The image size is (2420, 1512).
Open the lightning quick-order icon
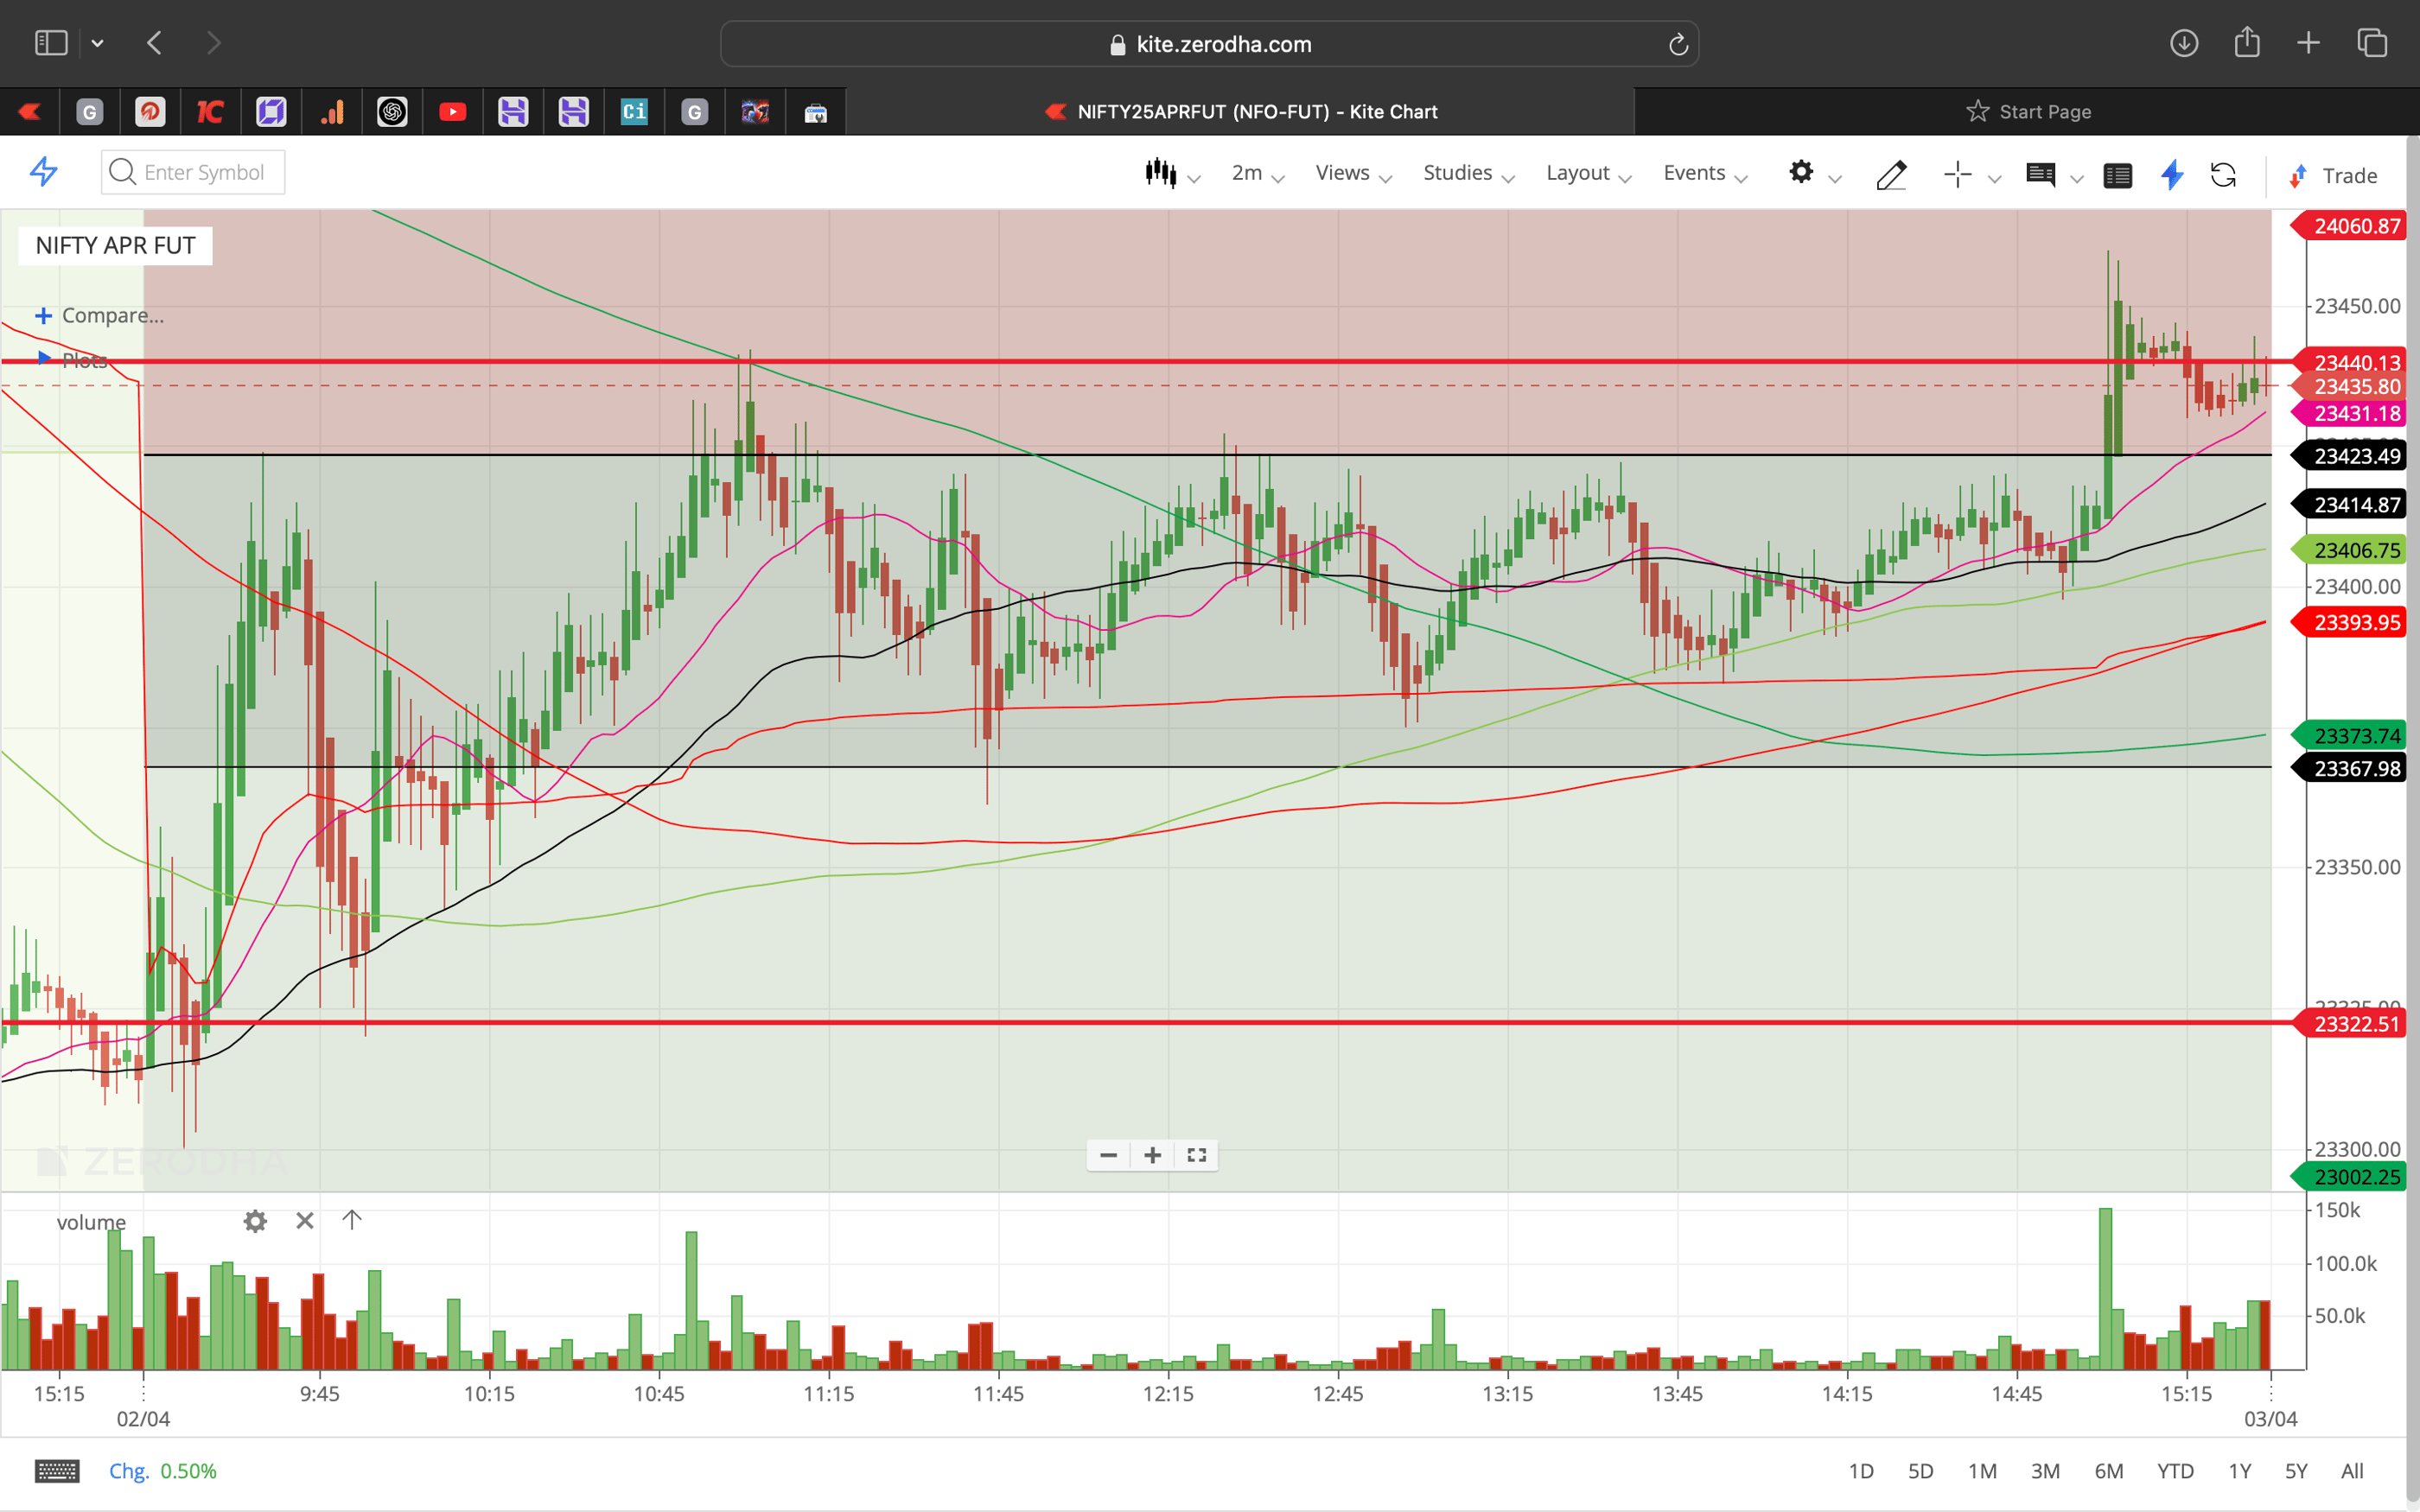2171,175
